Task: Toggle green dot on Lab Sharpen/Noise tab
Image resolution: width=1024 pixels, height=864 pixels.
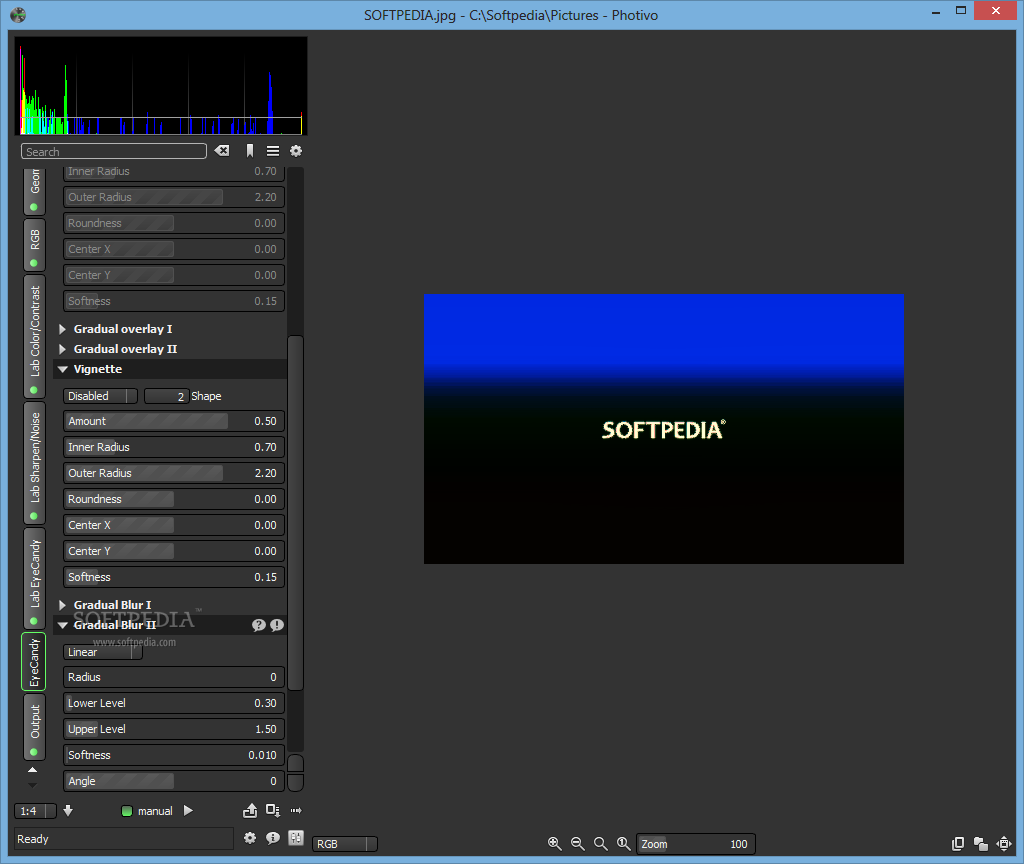Action: click(34, 517)
